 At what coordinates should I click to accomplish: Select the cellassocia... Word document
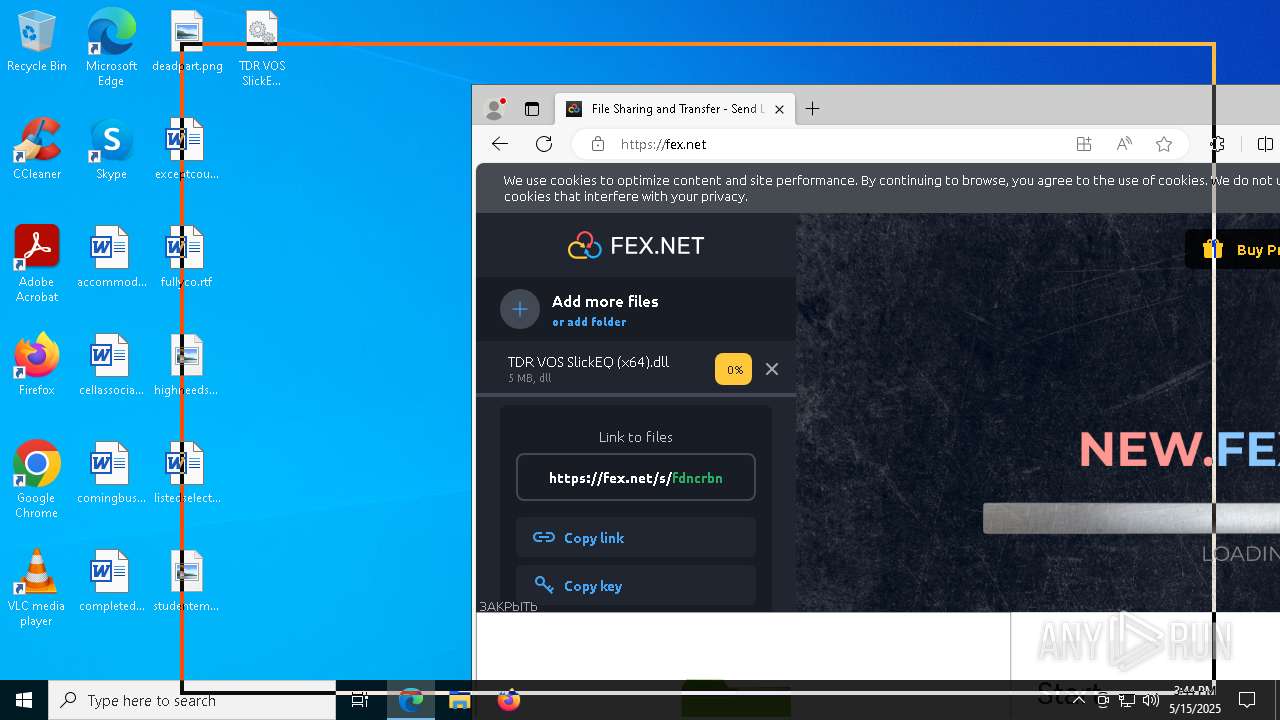pyautogui.click(x=111, y=366)
